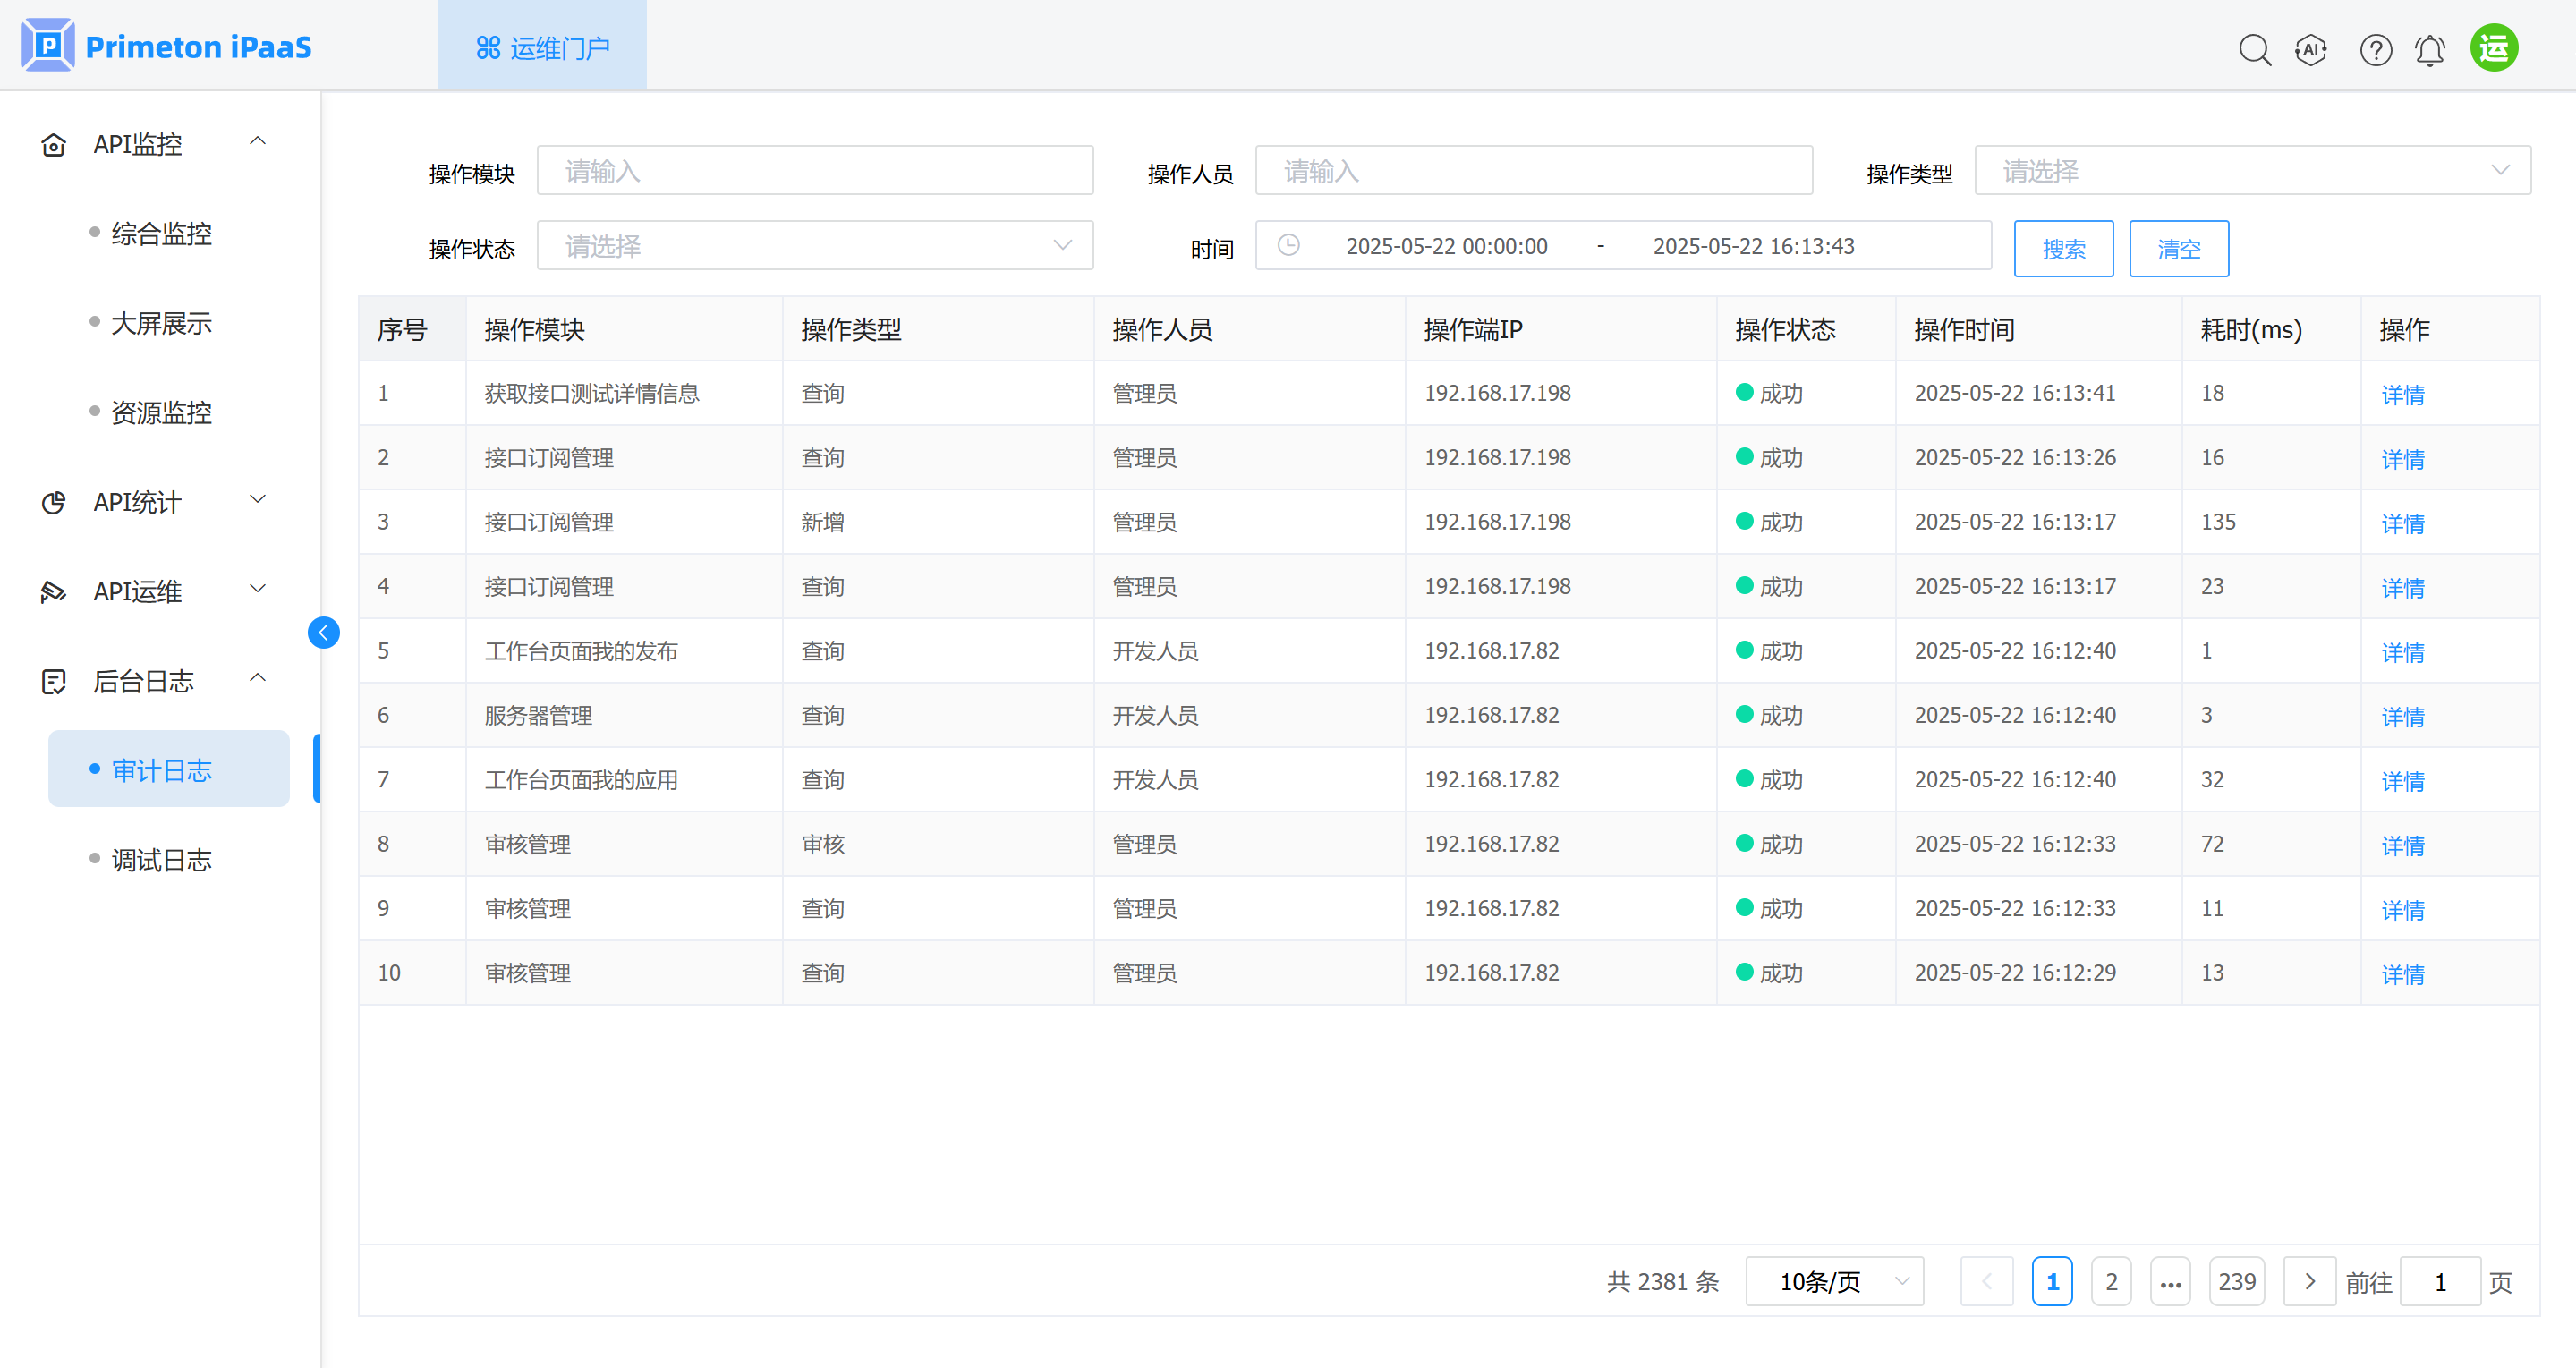Open the AI assistant icon
Image resolution: width=2576 pixels, height=1368 pixels.
coord(2311,49)
